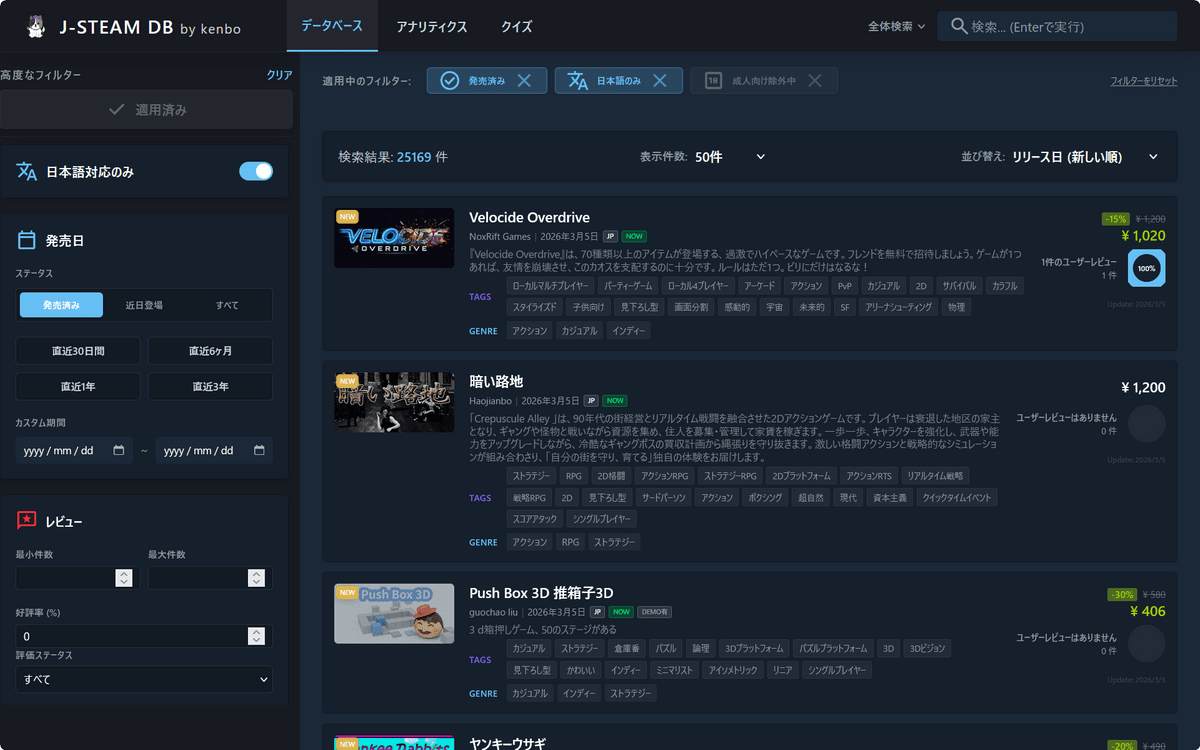1200x750 pixels.
Task: Click the 成人向け除外中 filter X icon
Action: [x=815, y=81]
